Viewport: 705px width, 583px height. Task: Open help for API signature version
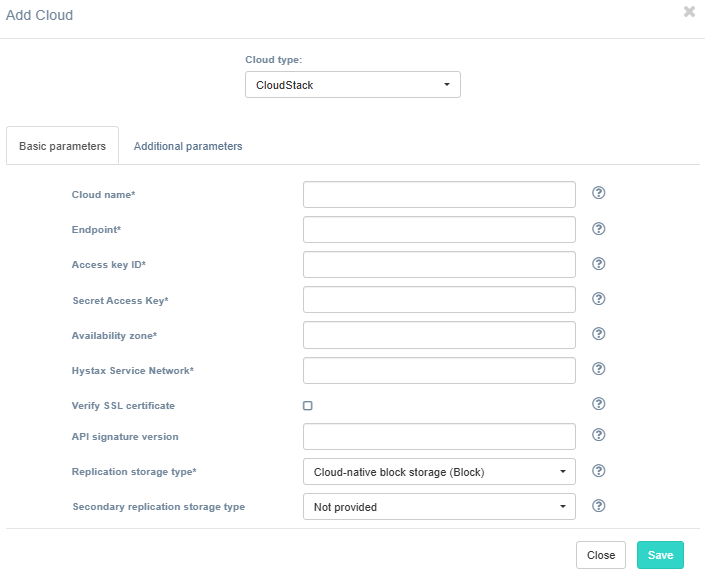pyautogui.click(x=598, y=435)
